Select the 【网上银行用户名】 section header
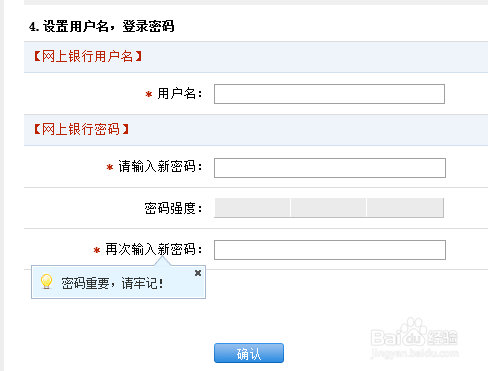Viewport: 488px width, 371px height. pyautogui.click(x=88, y=56)
